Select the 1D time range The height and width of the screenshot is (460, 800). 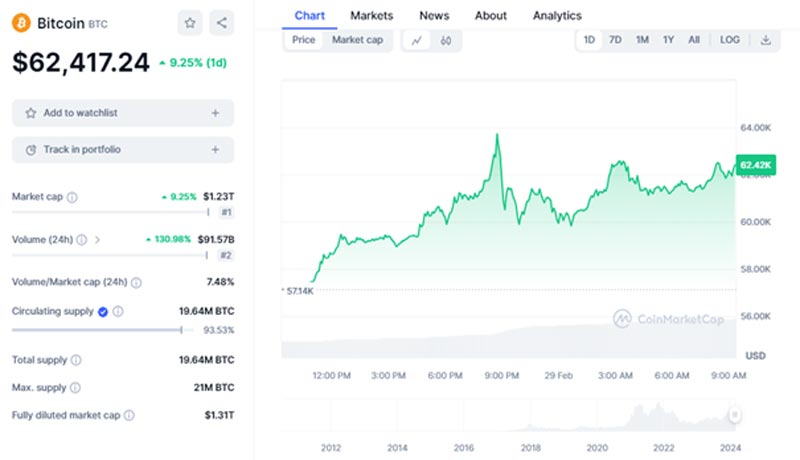click(589, 40)
